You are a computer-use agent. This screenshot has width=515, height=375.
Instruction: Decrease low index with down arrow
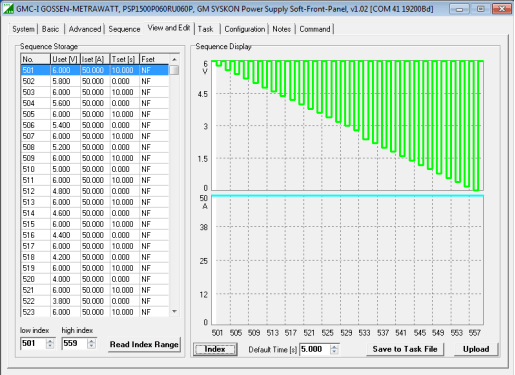click(50, 346)
